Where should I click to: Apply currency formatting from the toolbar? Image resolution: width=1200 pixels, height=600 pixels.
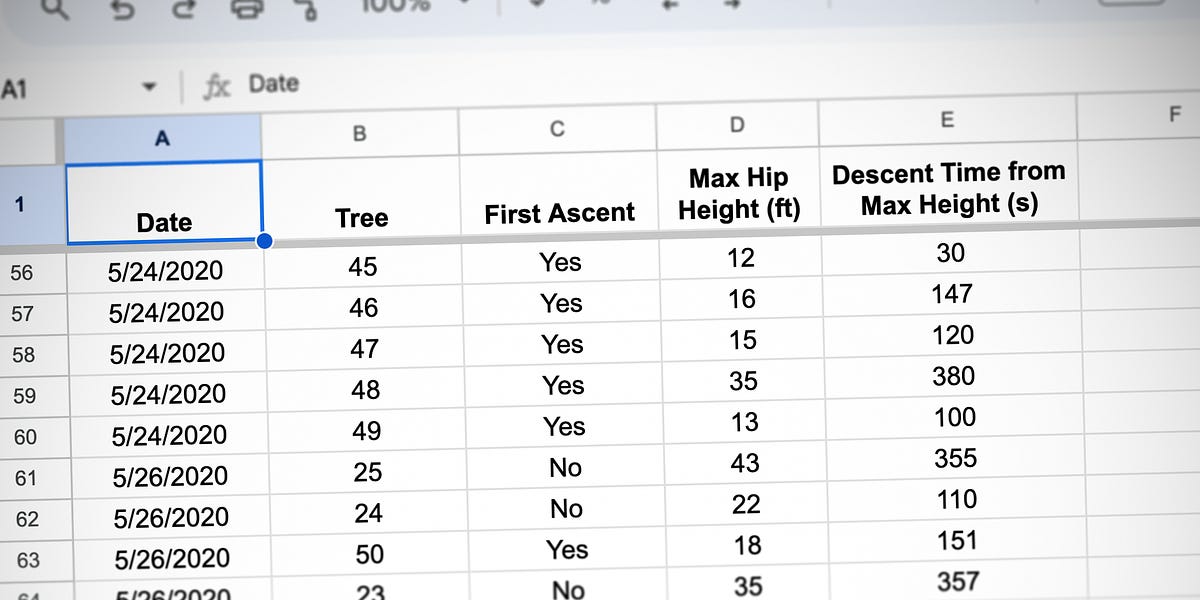pos(537,6)
